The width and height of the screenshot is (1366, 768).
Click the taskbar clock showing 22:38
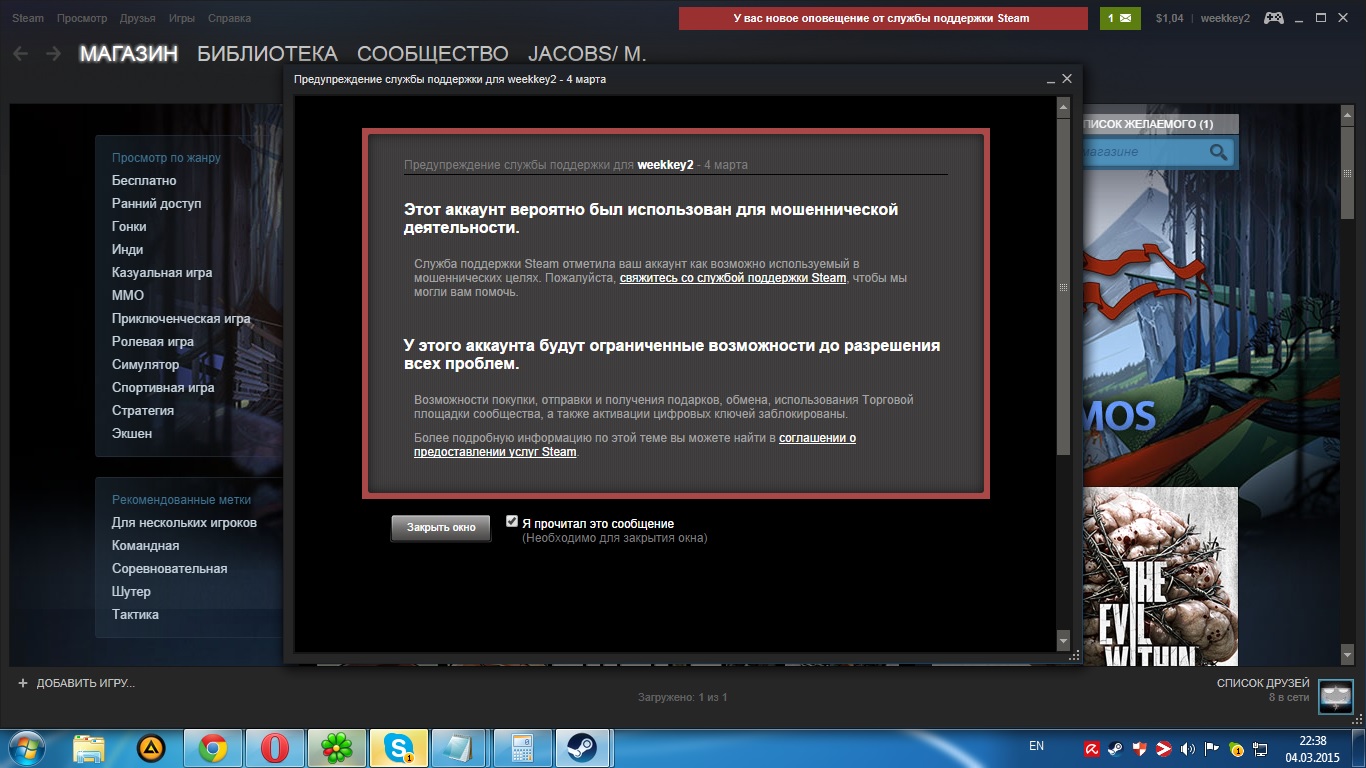[x=1312, y=748]
